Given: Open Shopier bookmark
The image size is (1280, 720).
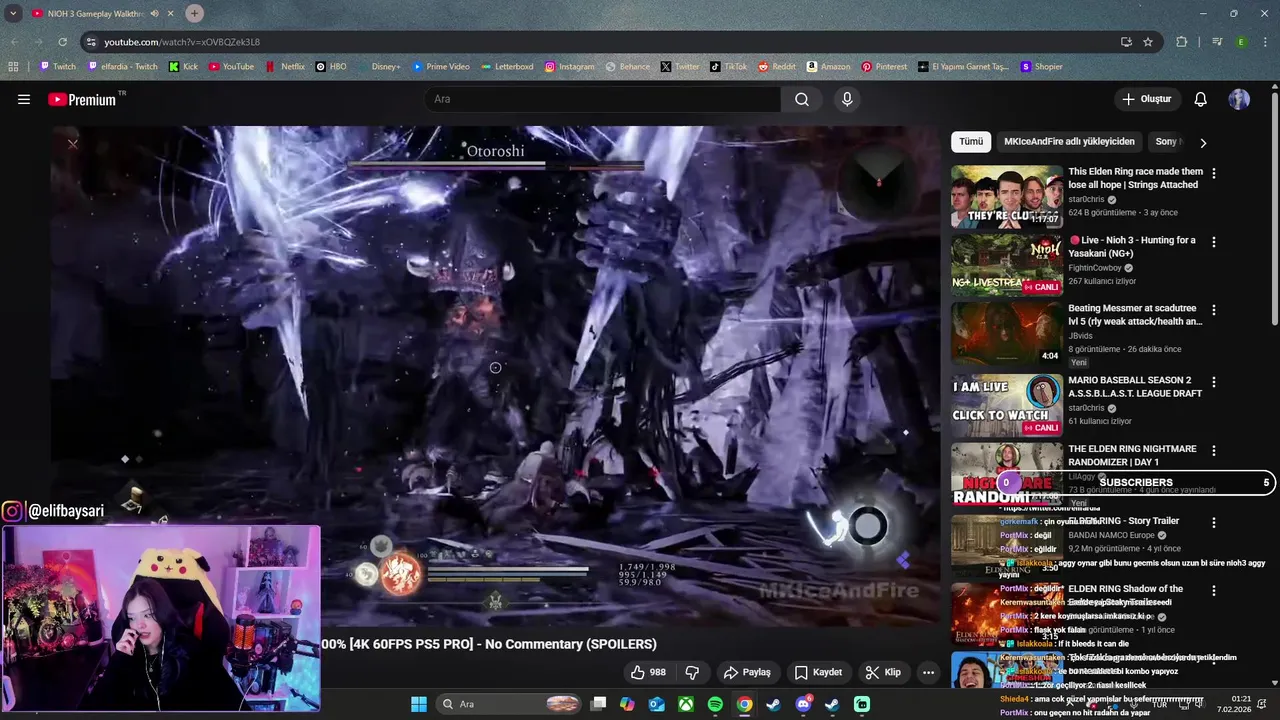Looking at the screenshot, I should (x=1041, y=67).
